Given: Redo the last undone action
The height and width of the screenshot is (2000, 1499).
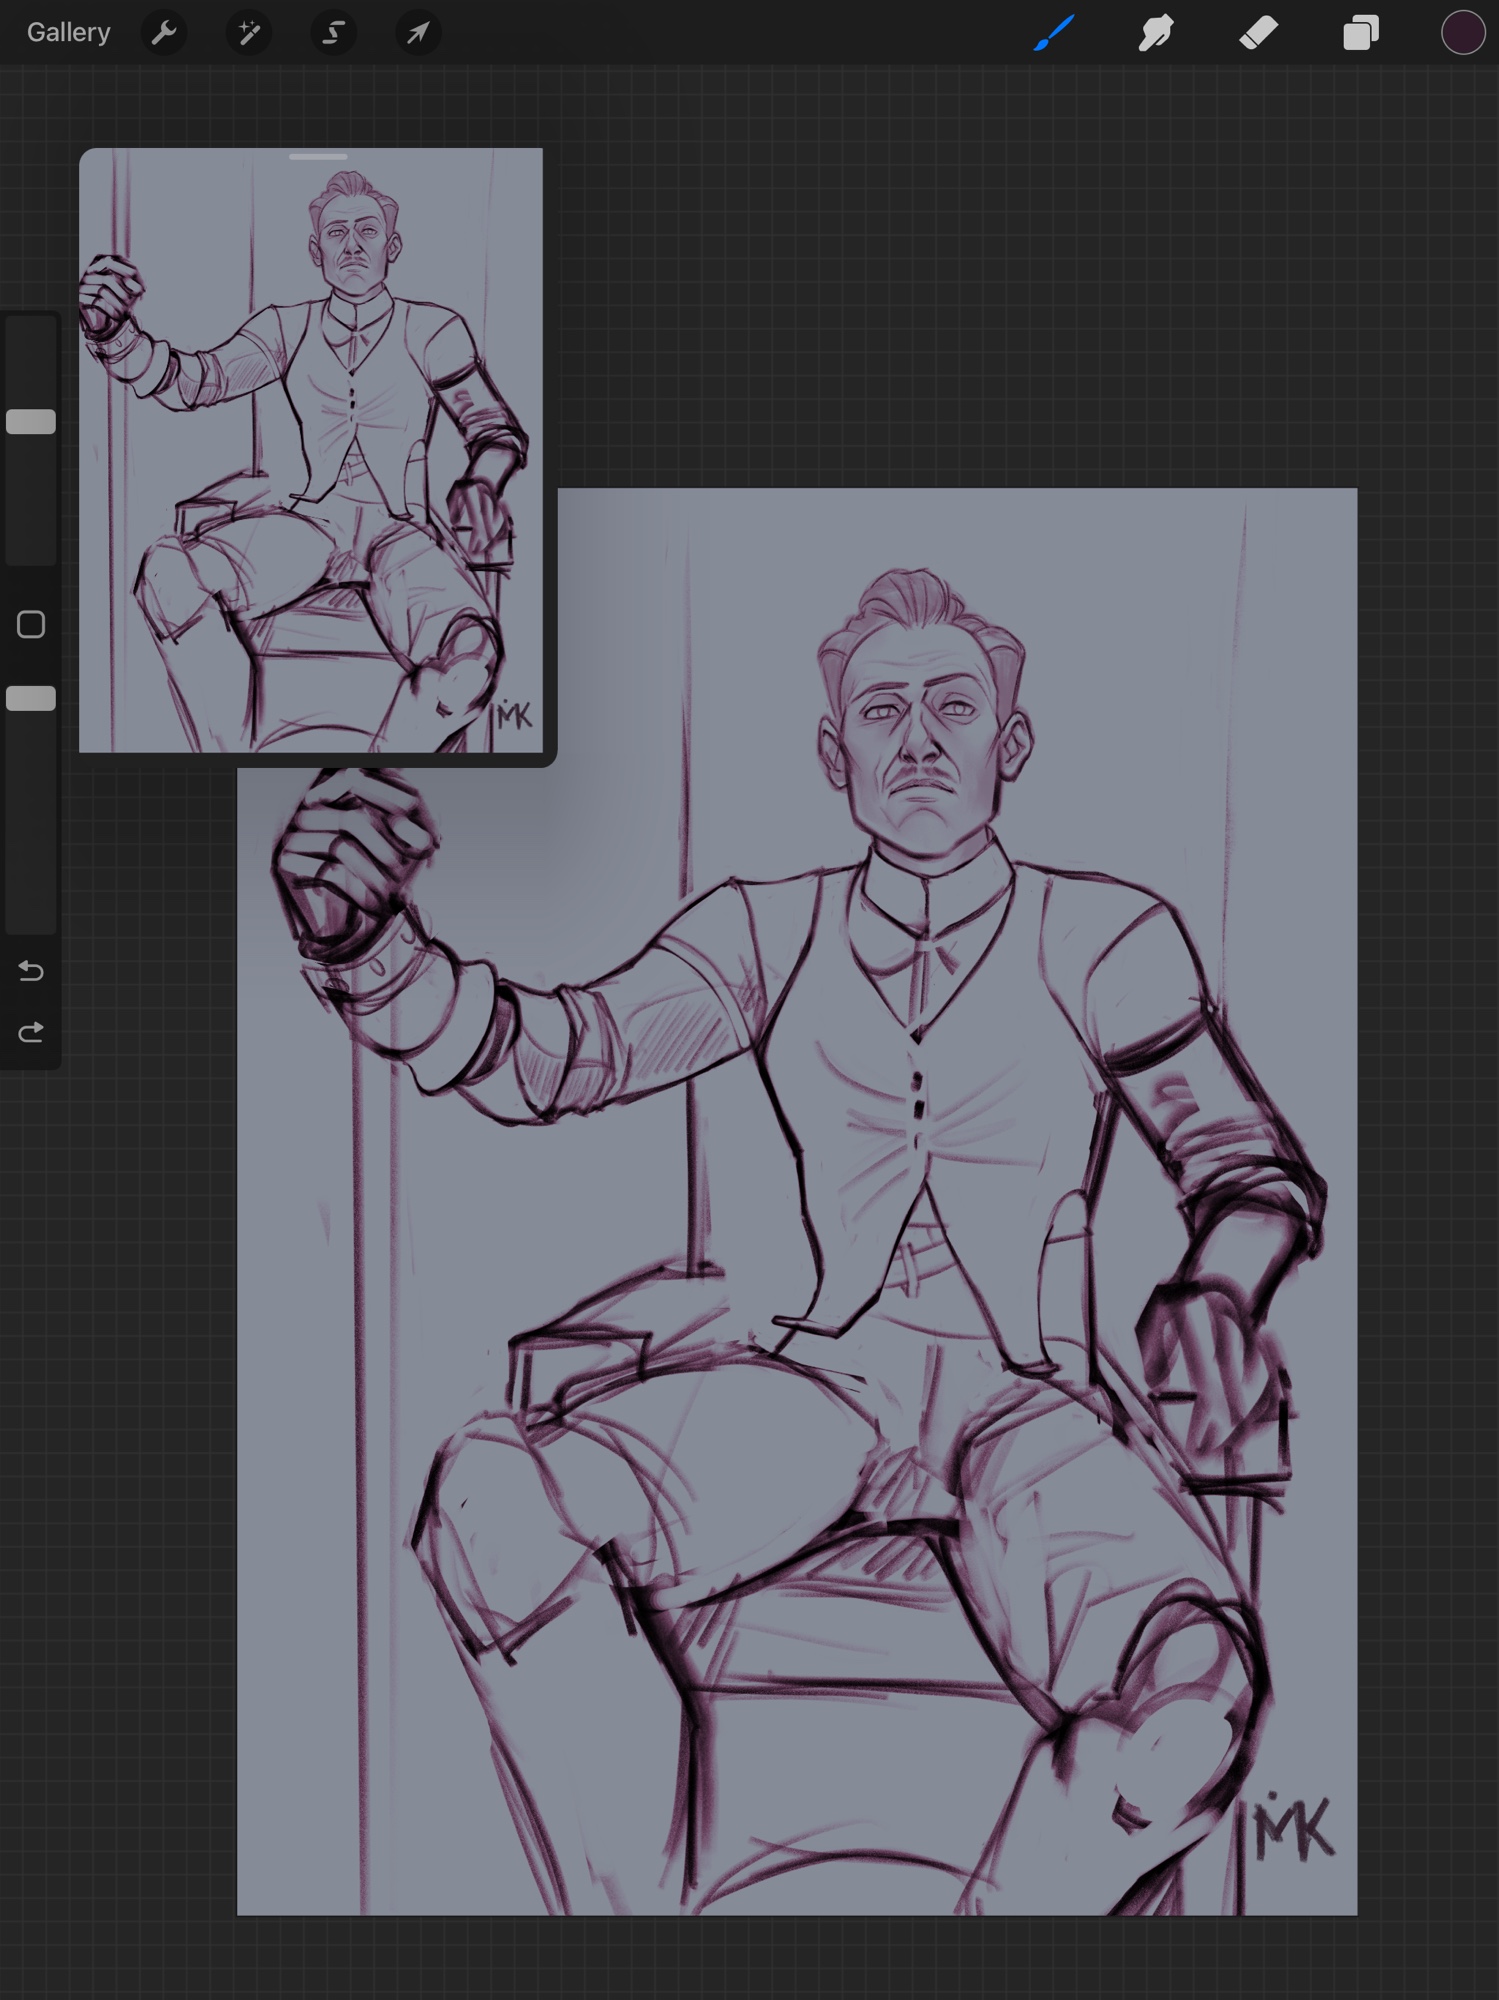Looking at the screenshot, I should point(31,1032).
